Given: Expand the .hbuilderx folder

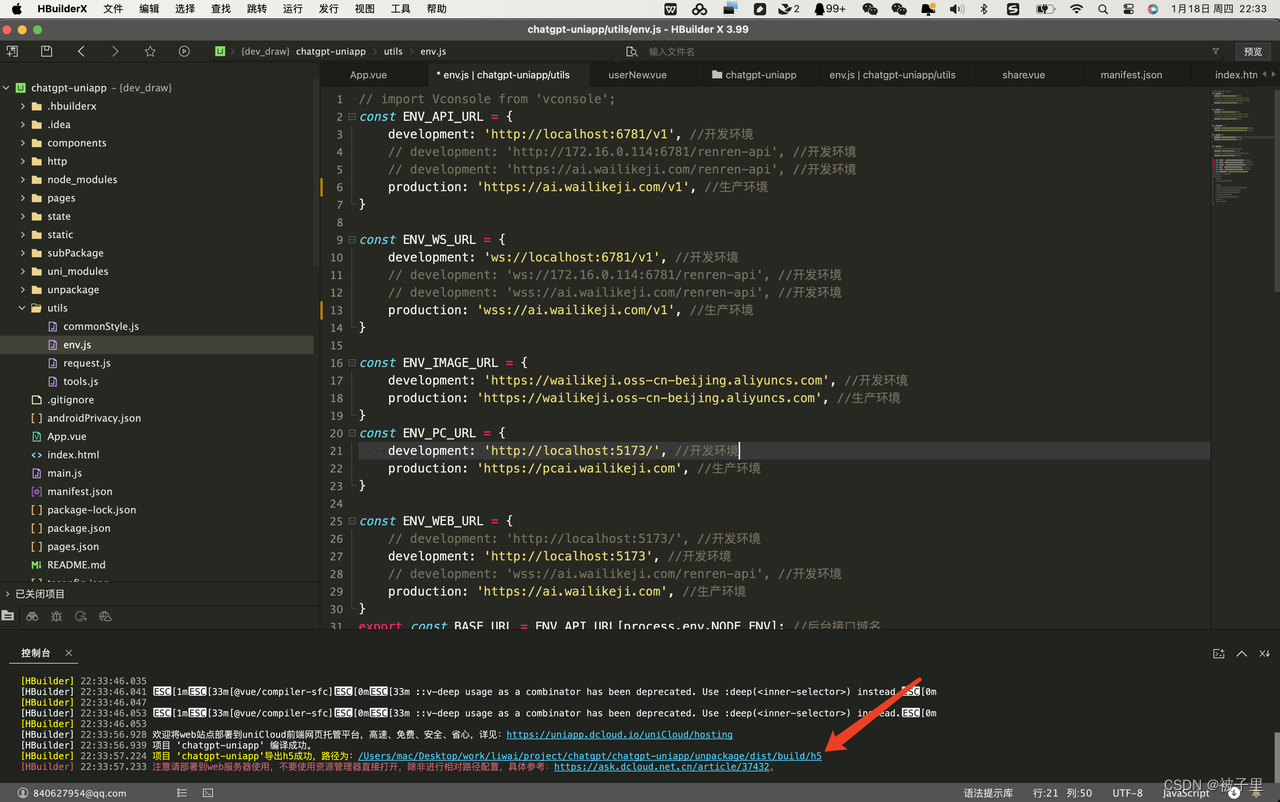Looking at the screenshot, I should tap(23, 106).
